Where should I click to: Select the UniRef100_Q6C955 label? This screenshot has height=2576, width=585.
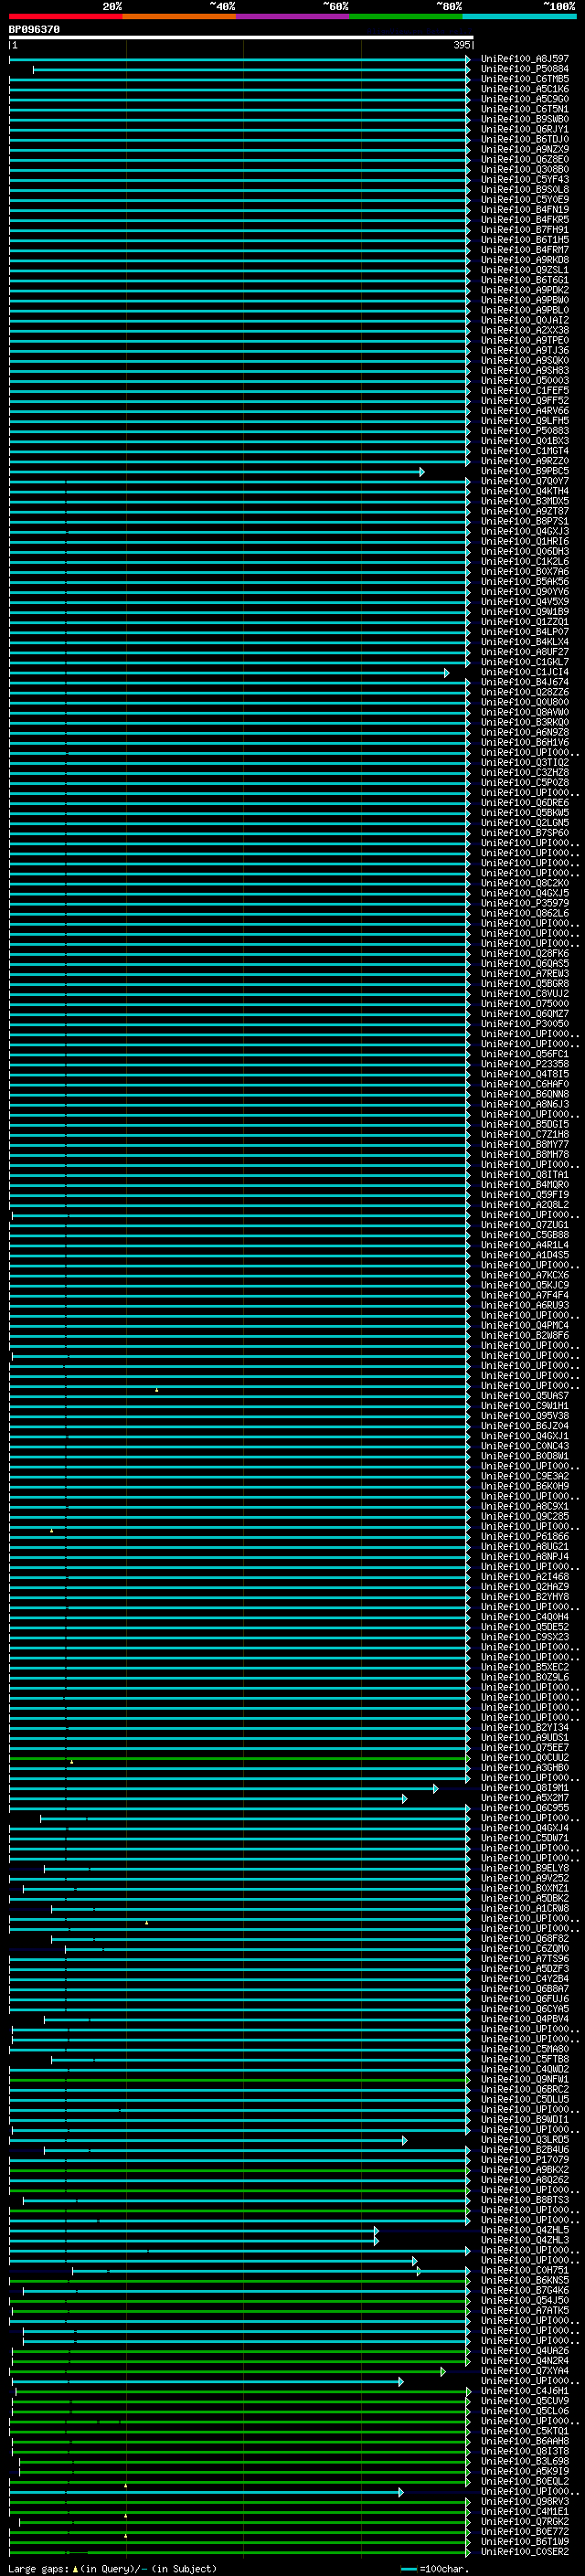[525, 1808]
